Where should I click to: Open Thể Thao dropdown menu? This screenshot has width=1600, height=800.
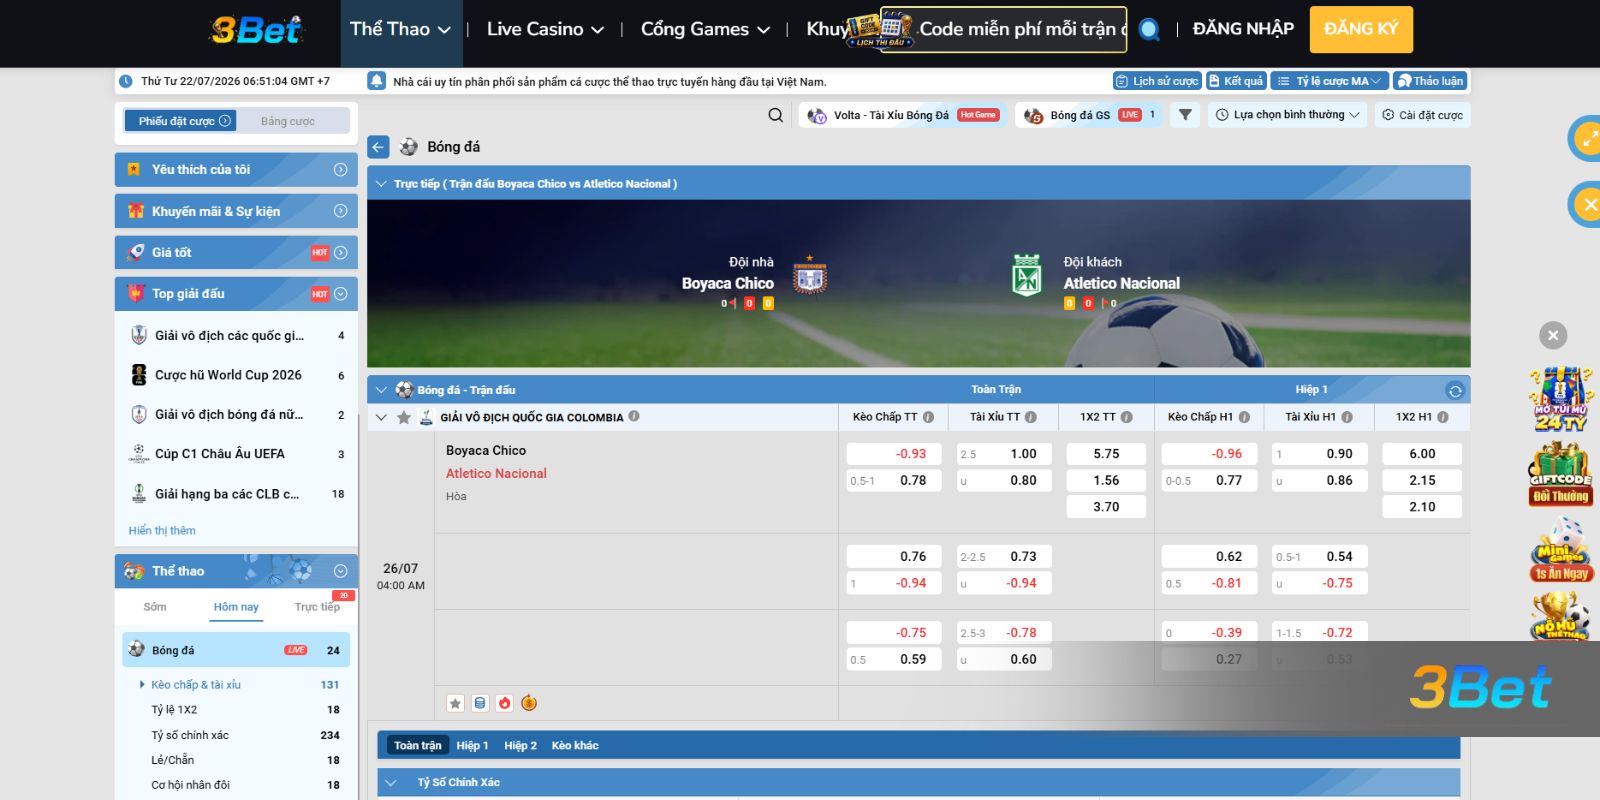coord(400,29)
